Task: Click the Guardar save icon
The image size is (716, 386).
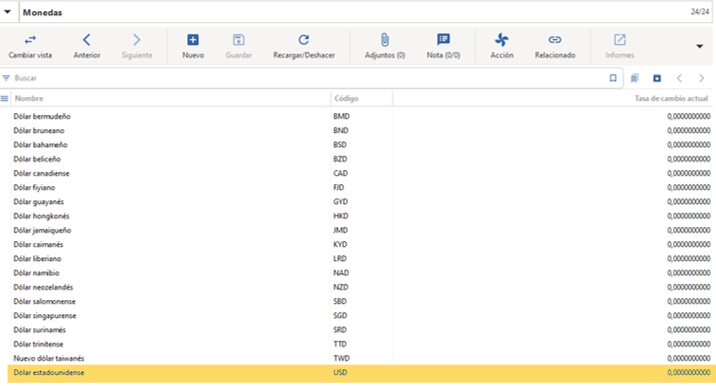Action: tap(238, 40)
